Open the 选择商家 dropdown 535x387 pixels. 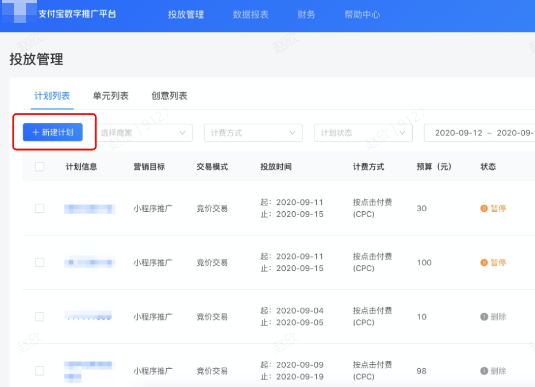click(144, 133)
